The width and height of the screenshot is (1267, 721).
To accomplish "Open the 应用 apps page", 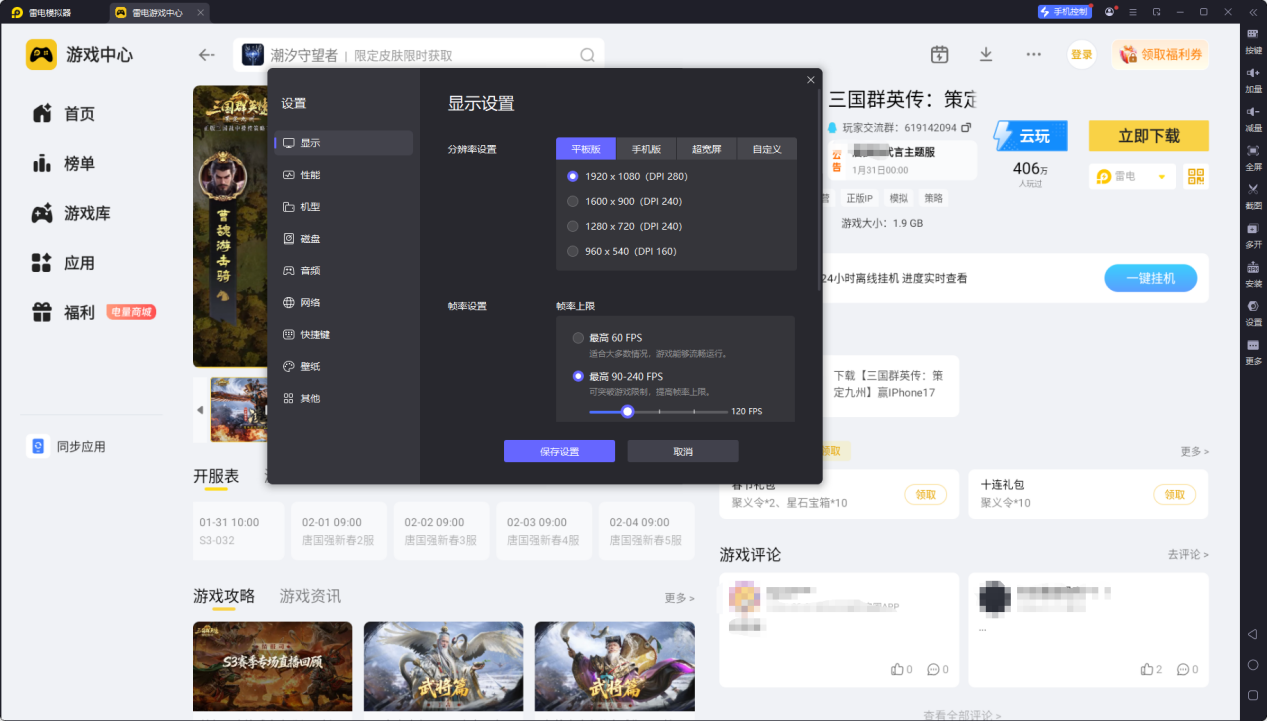I will 64,263.
